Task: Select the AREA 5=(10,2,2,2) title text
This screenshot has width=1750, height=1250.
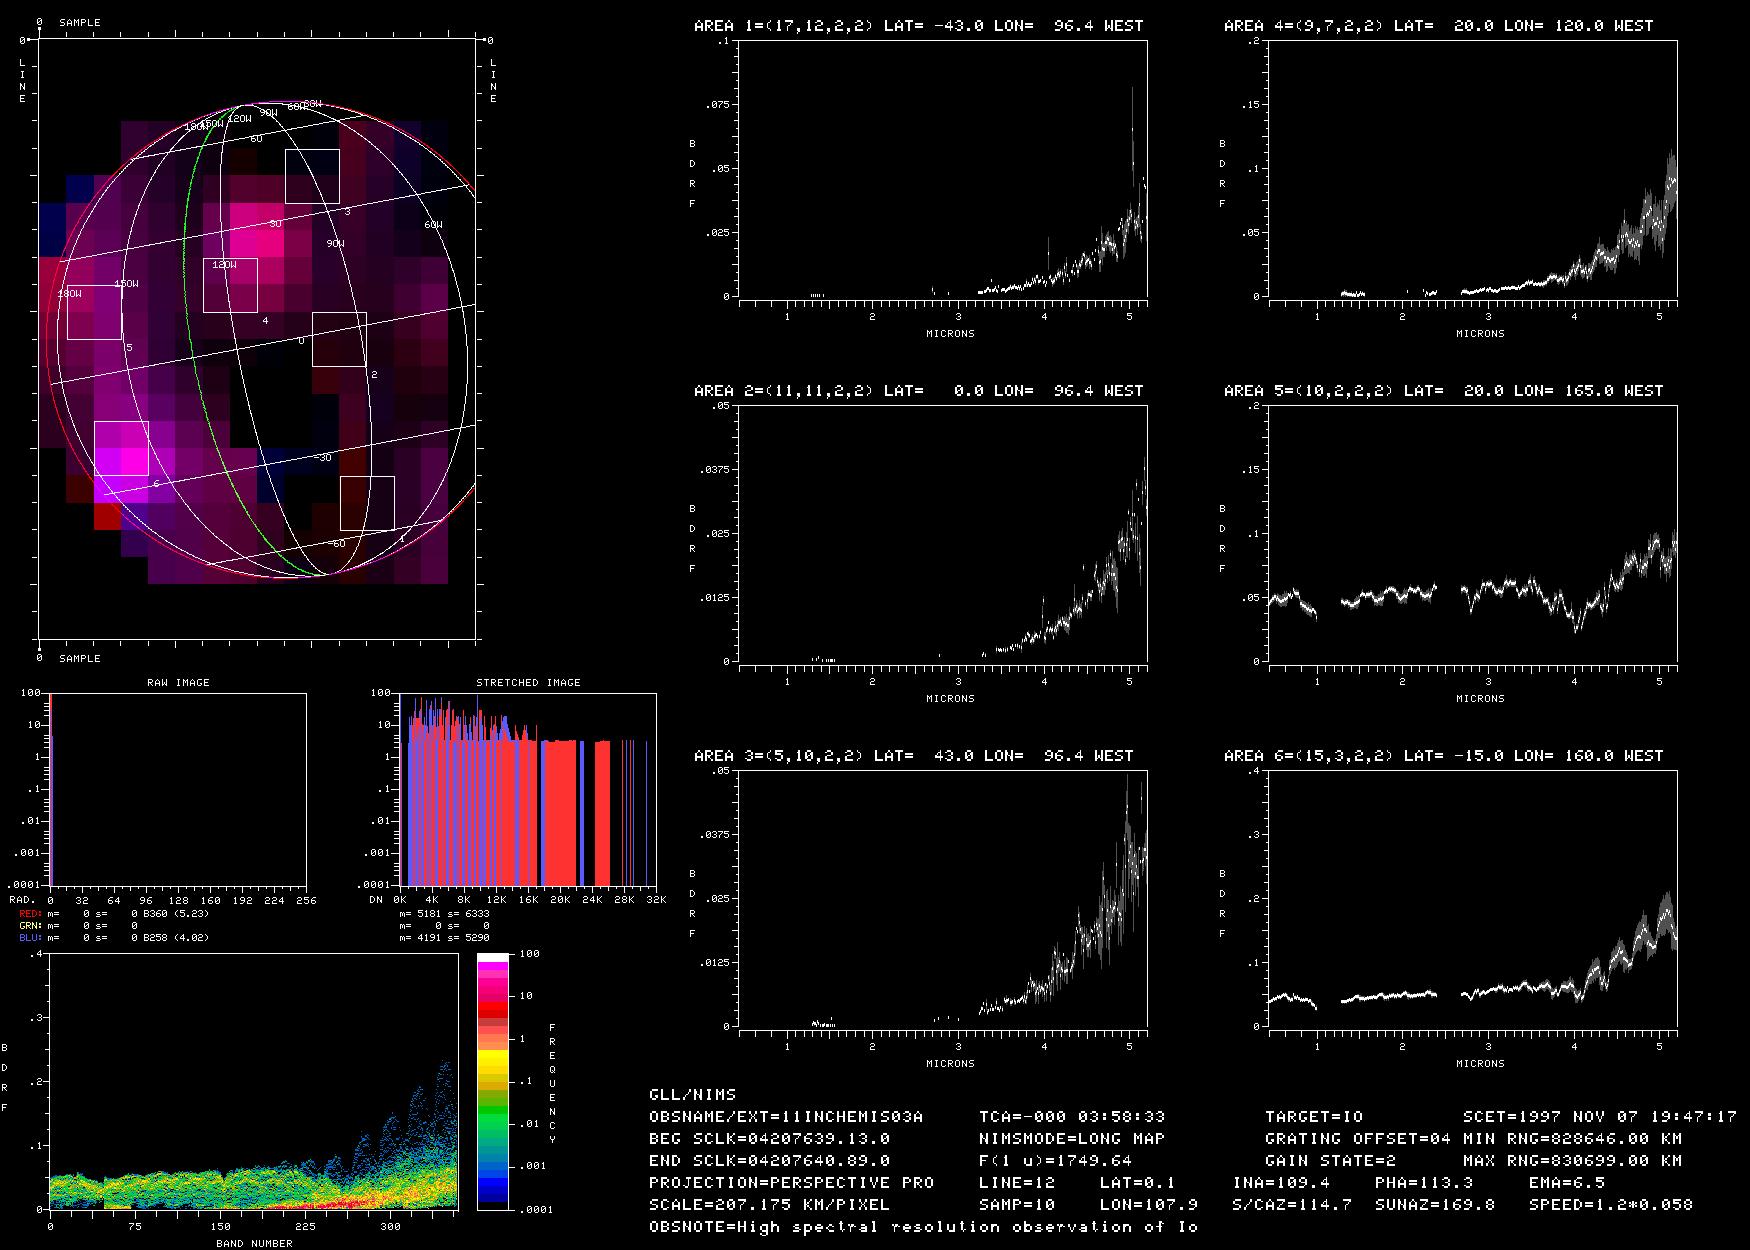Action: pos(1443,391)
